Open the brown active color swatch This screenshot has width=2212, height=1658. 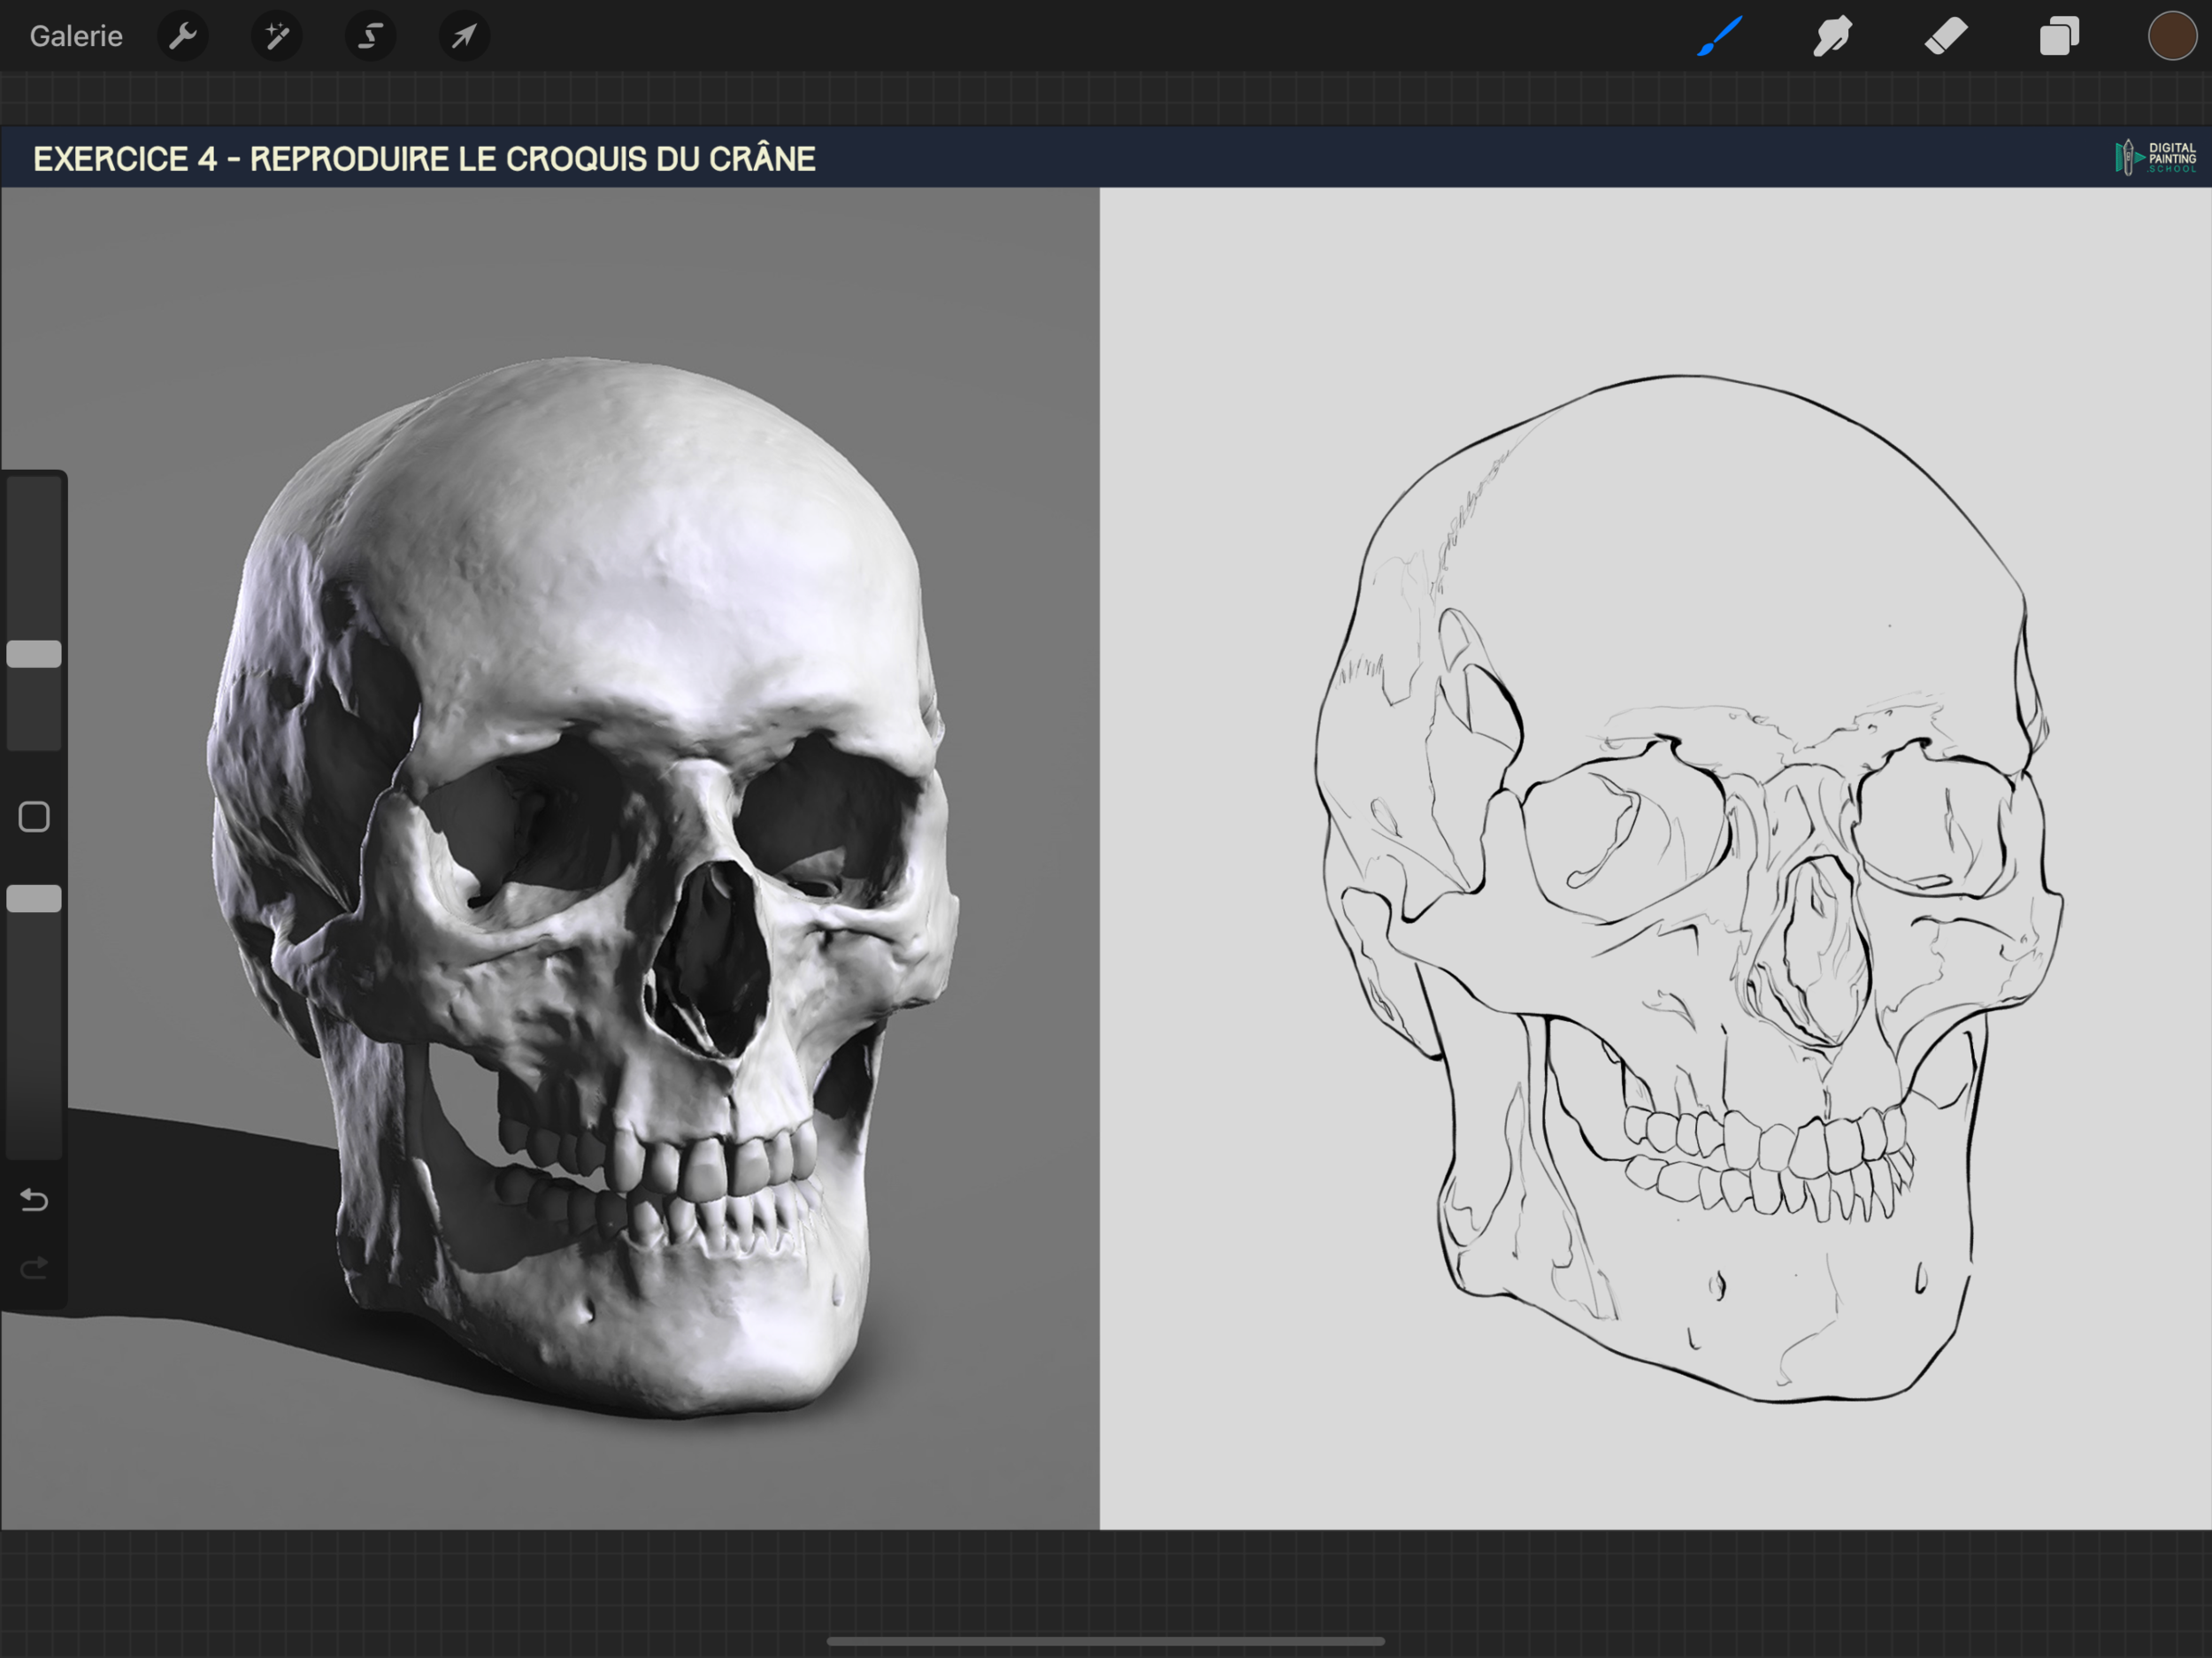pos(2172,36)
